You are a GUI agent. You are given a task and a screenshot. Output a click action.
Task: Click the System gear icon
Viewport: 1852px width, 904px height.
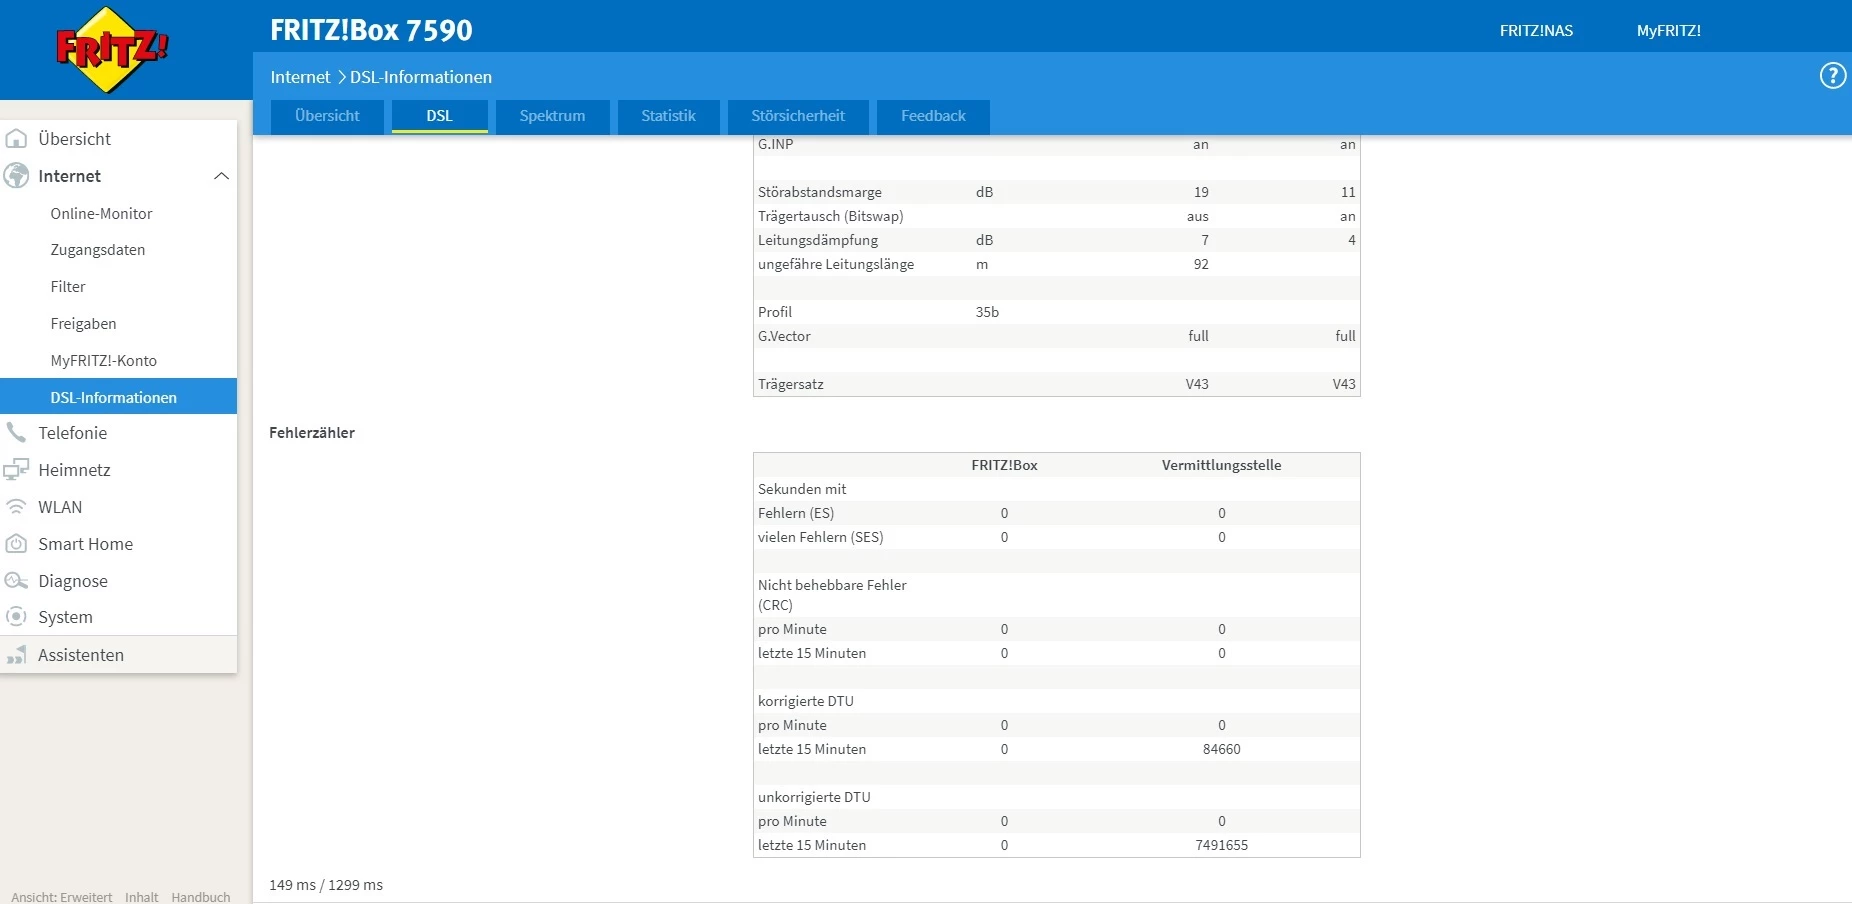coord(16,617)
